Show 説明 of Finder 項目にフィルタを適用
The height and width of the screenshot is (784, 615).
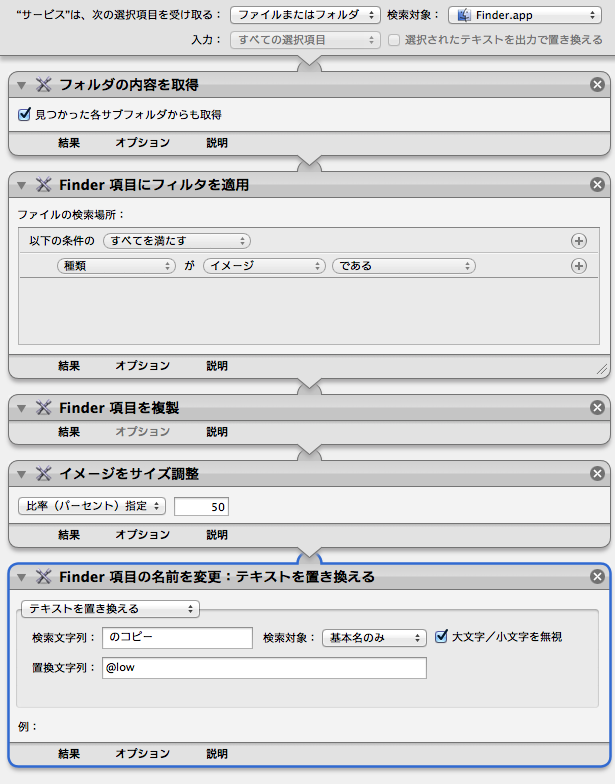217,366
